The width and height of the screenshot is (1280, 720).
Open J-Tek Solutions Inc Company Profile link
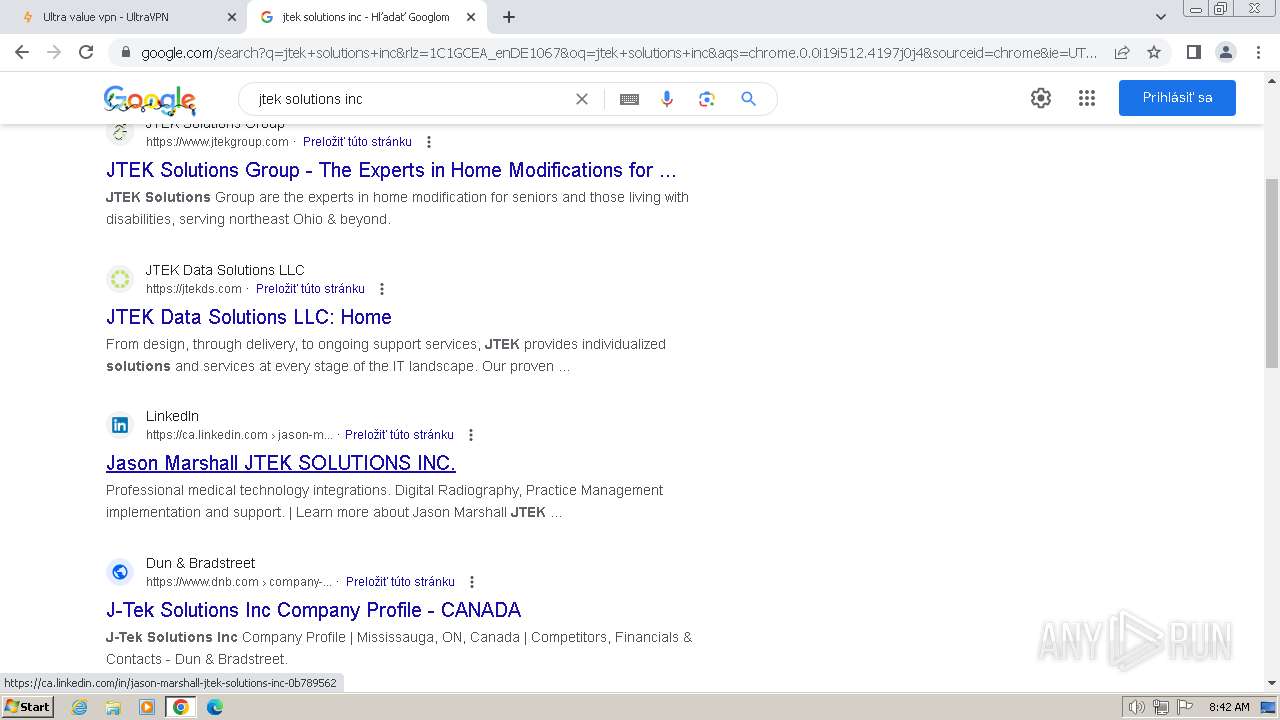point(314,610)
